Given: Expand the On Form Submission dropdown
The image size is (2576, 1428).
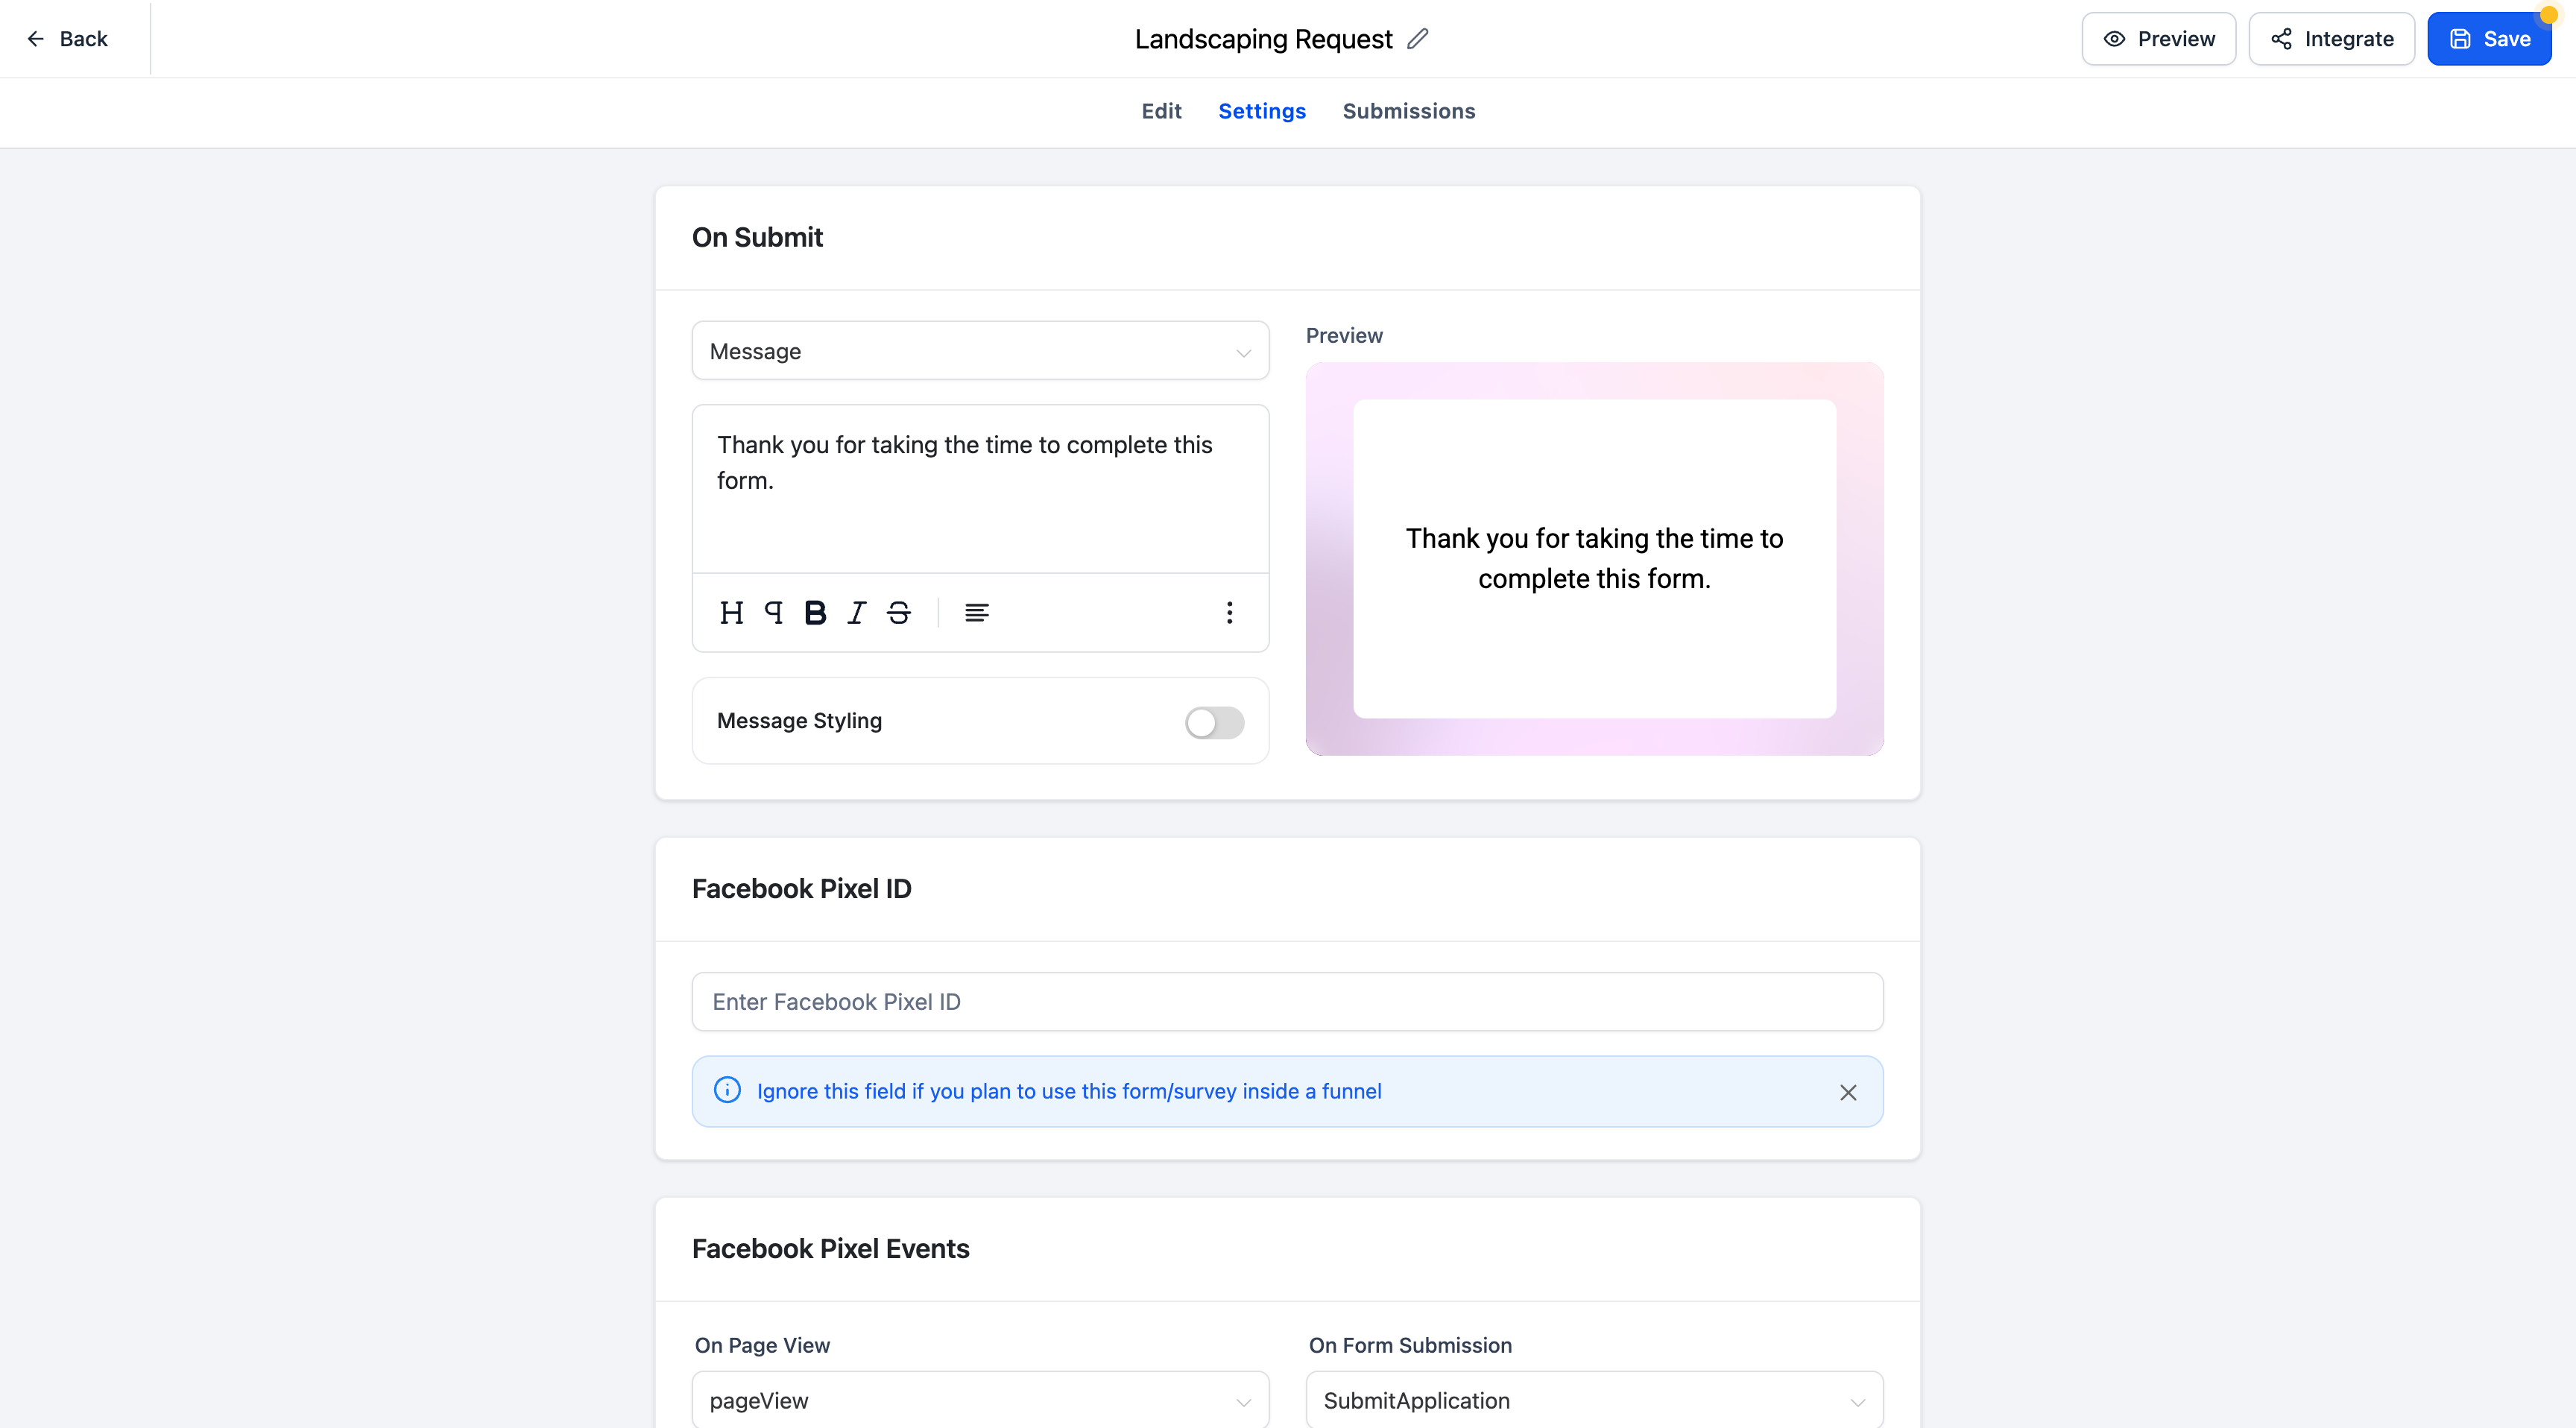Looking at the screenshot, I should pos(1594,1400).
